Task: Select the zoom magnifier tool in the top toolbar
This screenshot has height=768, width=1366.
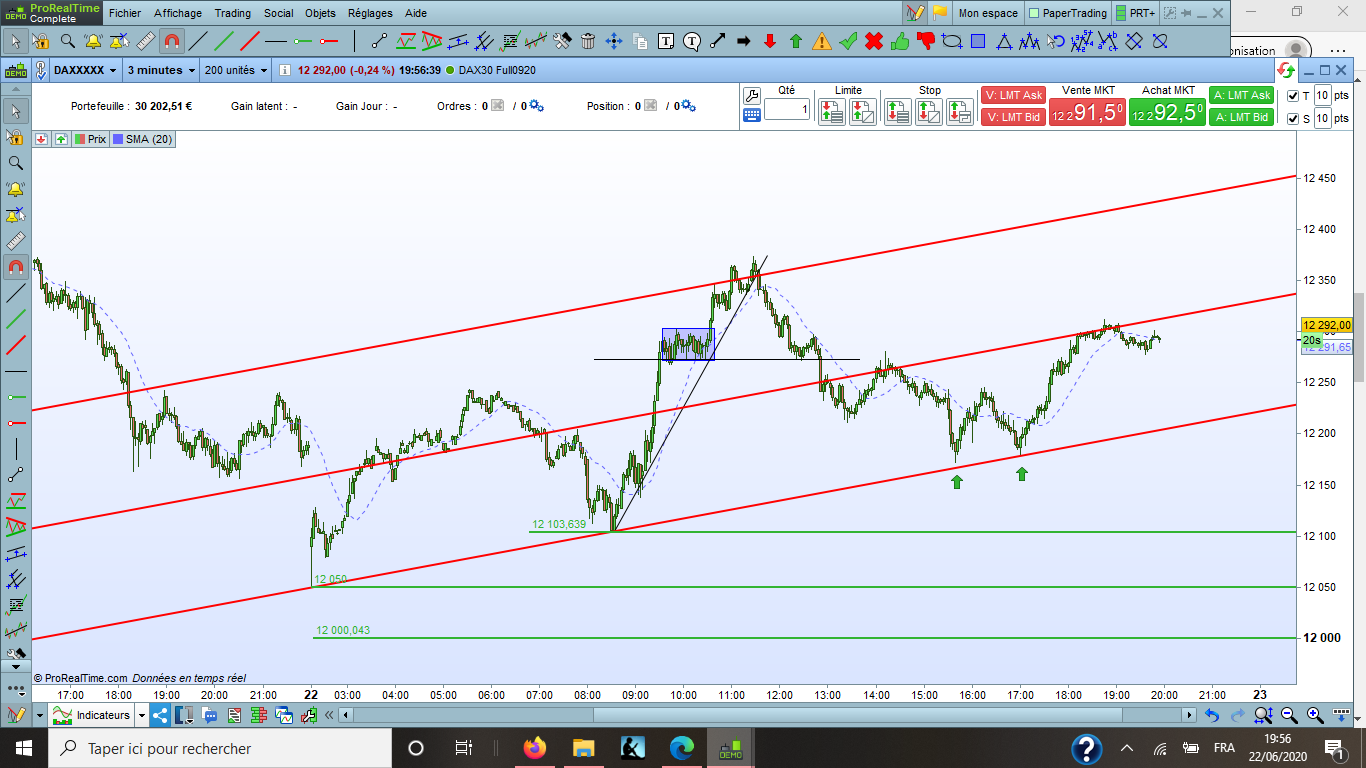Action: pos(67,41)
